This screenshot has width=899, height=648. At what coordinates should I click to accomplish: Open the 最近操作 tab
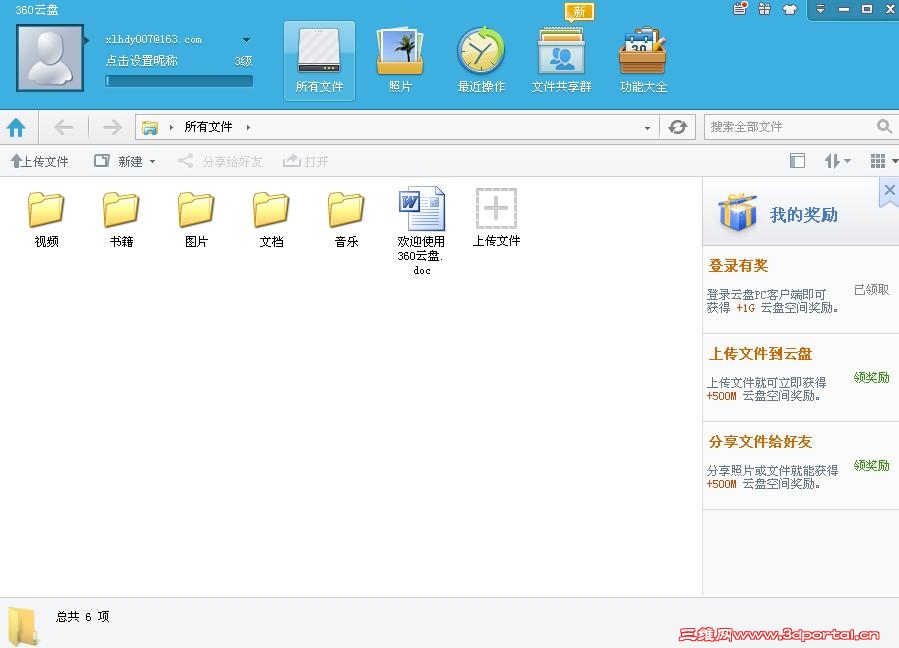tap(481, 61)
